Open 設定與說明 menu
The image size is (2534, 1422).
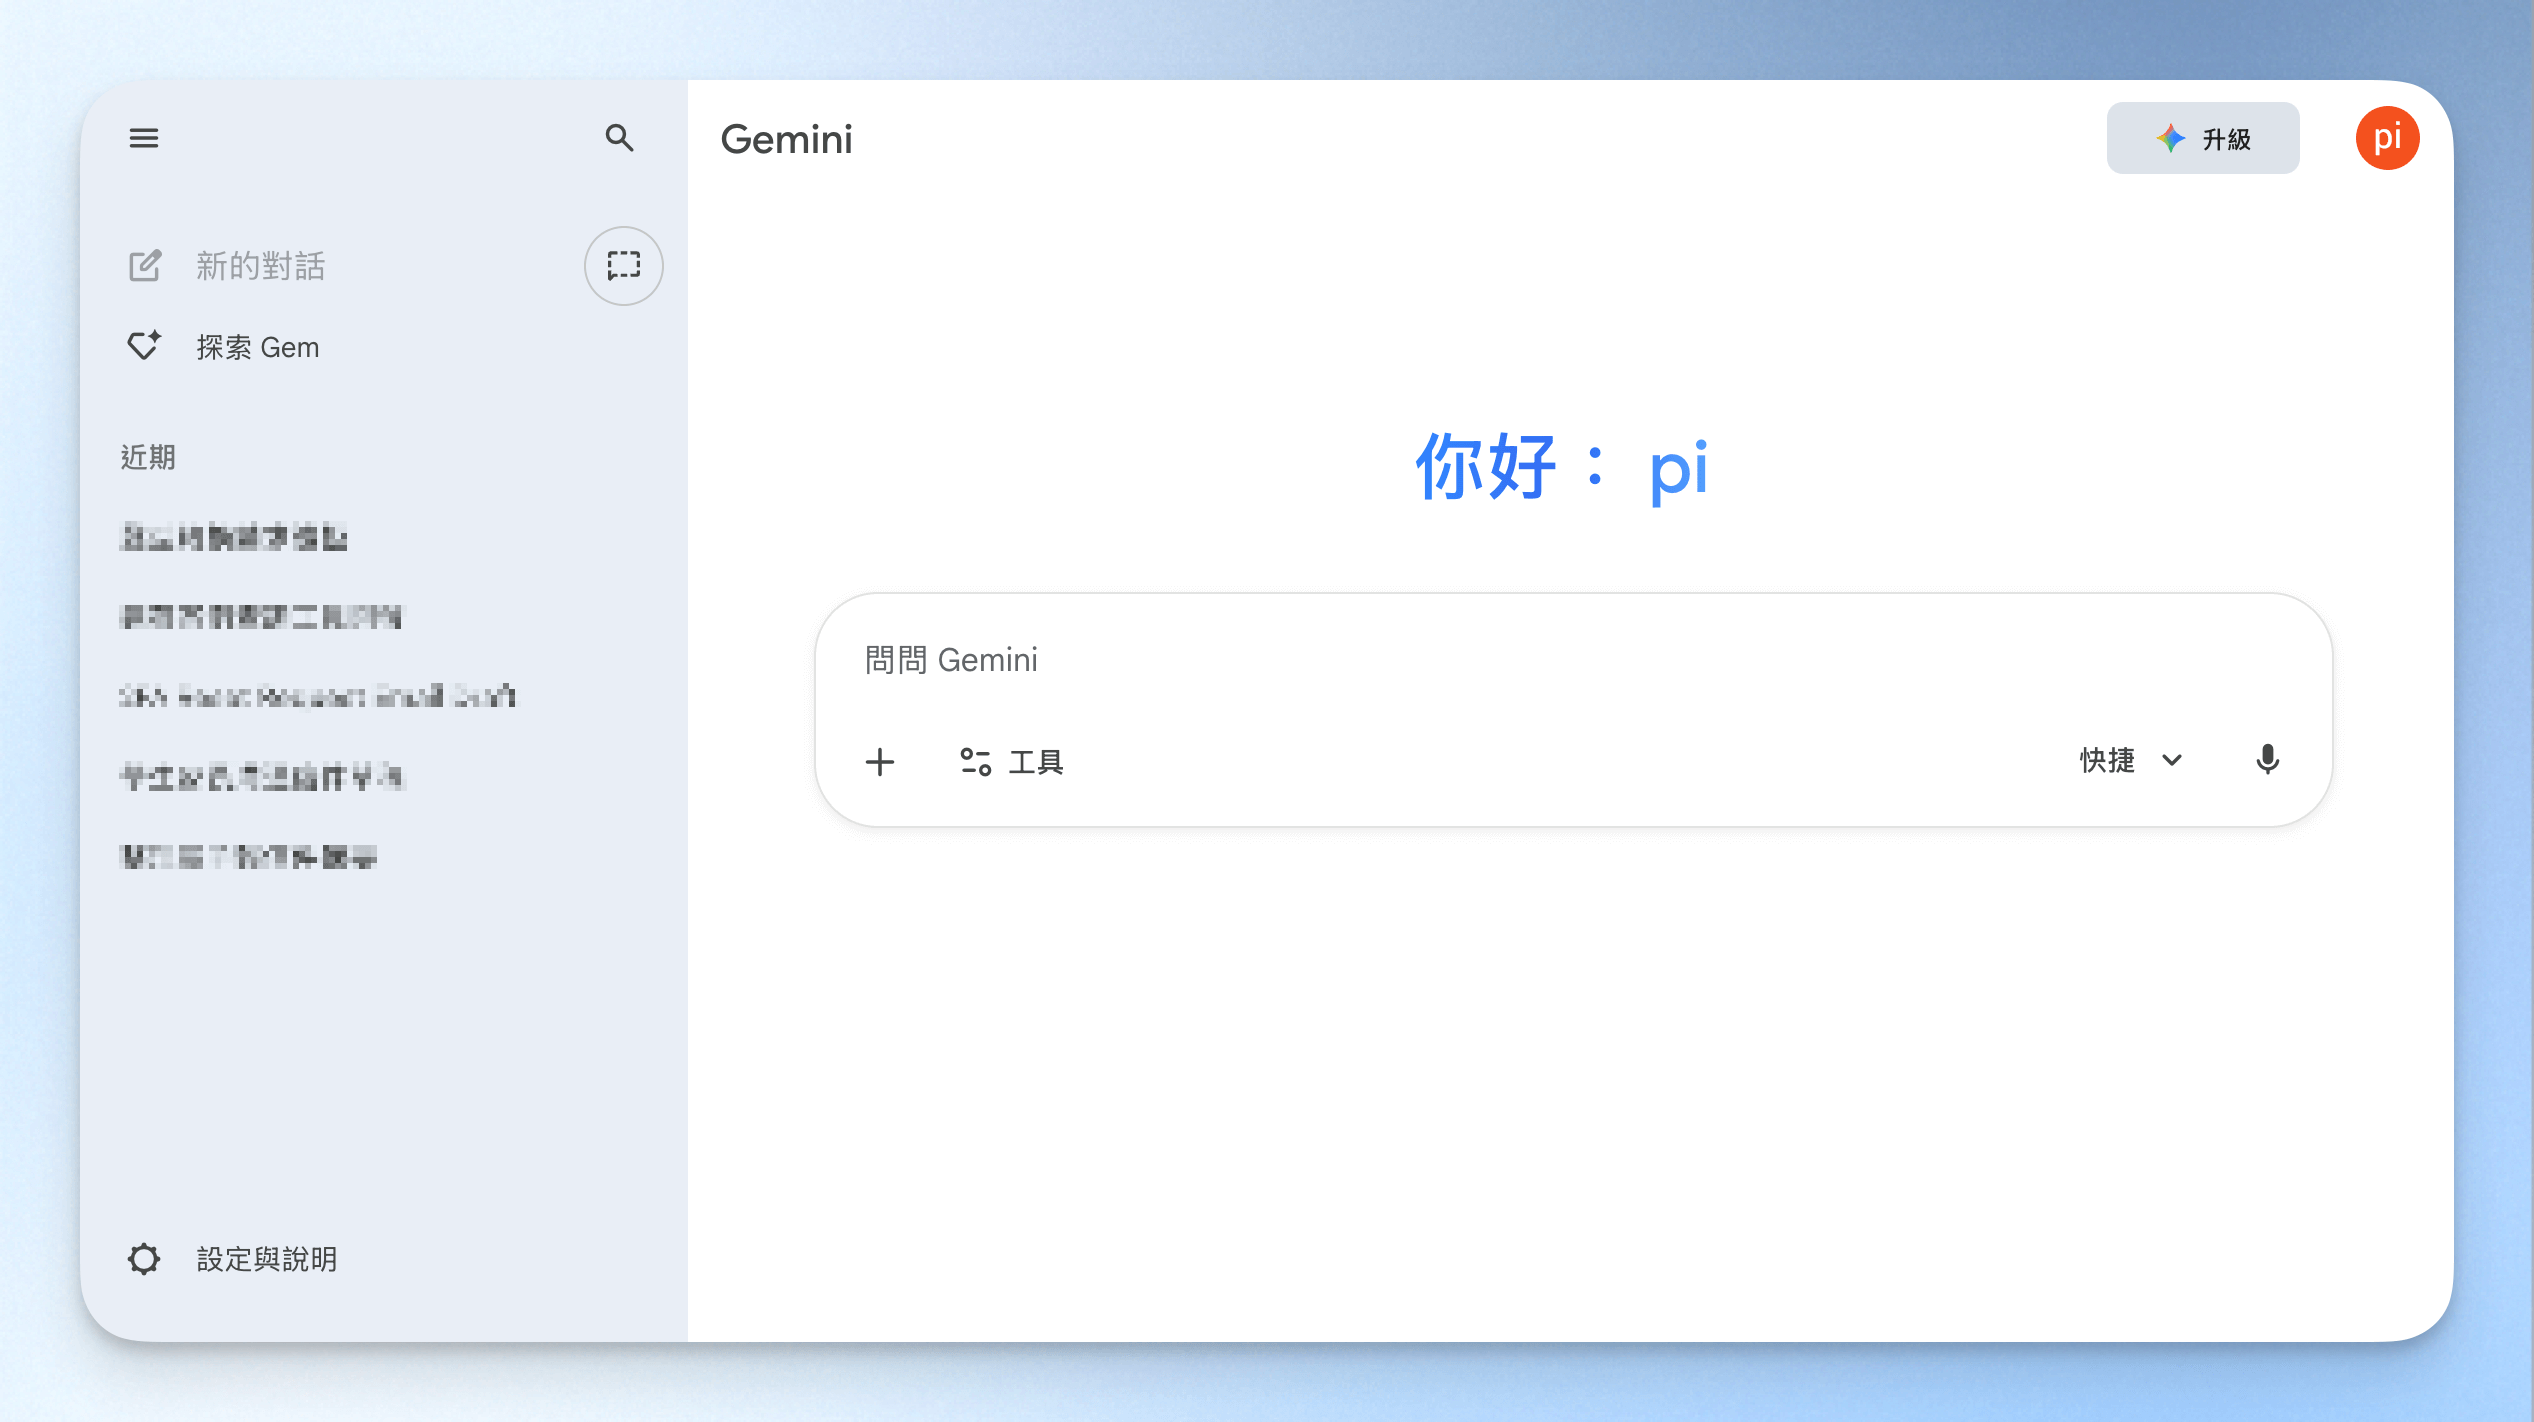tap(266, 1259)
